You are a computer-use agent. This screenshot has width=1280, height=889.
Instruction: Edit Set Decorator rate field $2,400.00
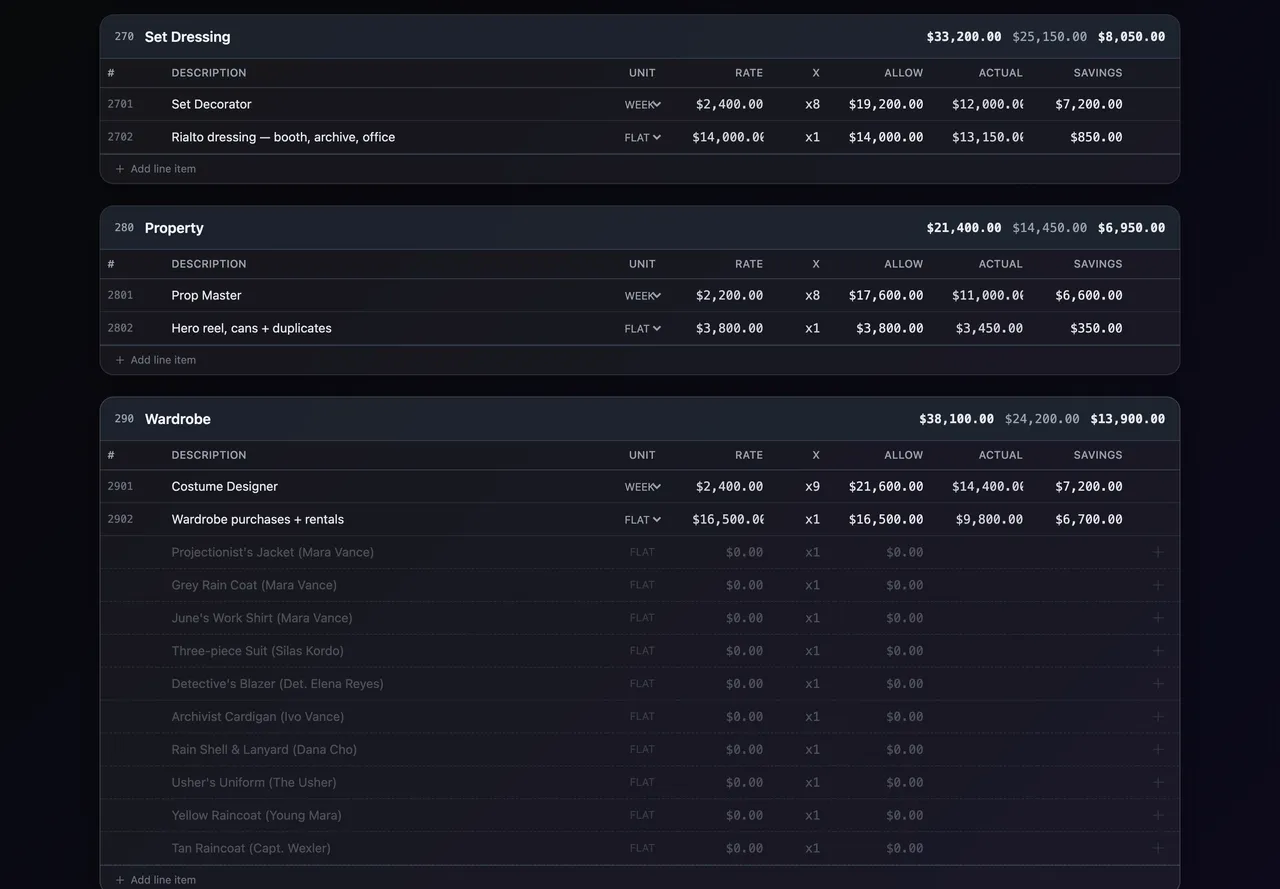[727, 104]
